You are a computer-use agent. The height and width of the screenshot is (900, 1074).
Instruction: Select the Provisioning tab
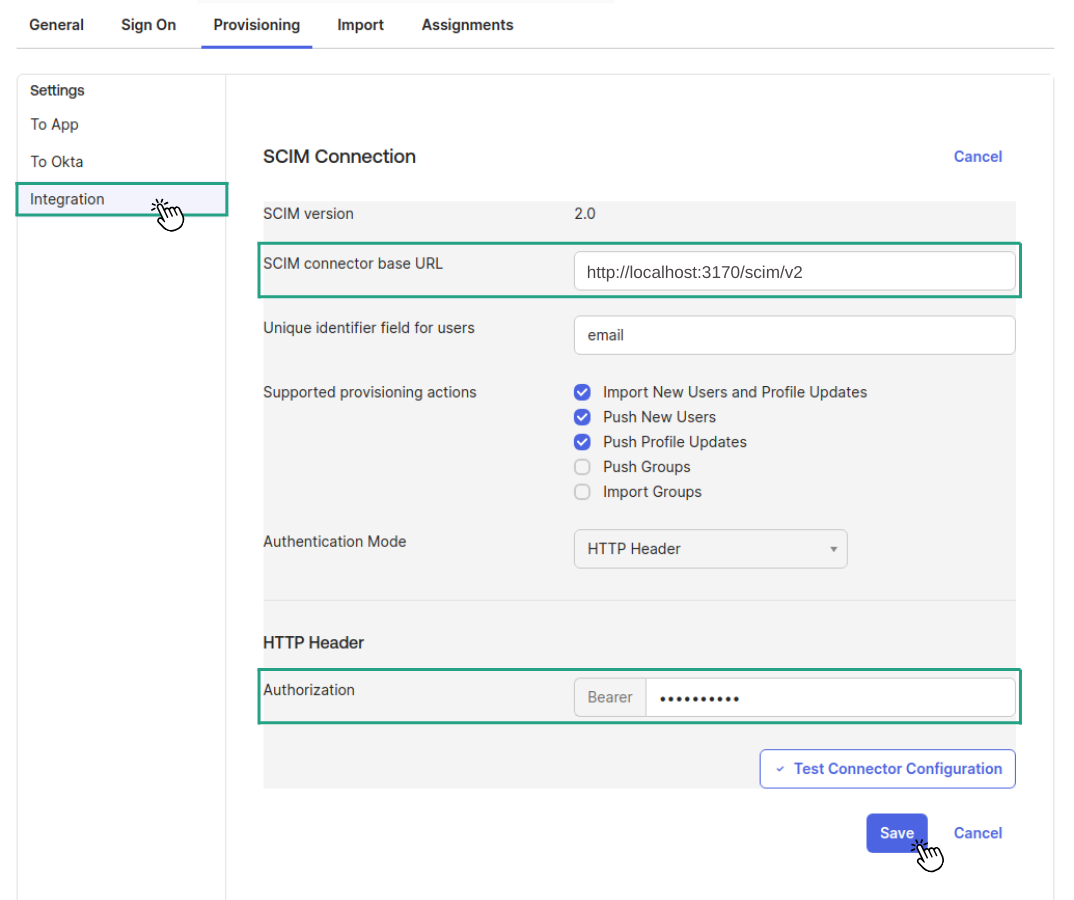(x=257, y=25)
